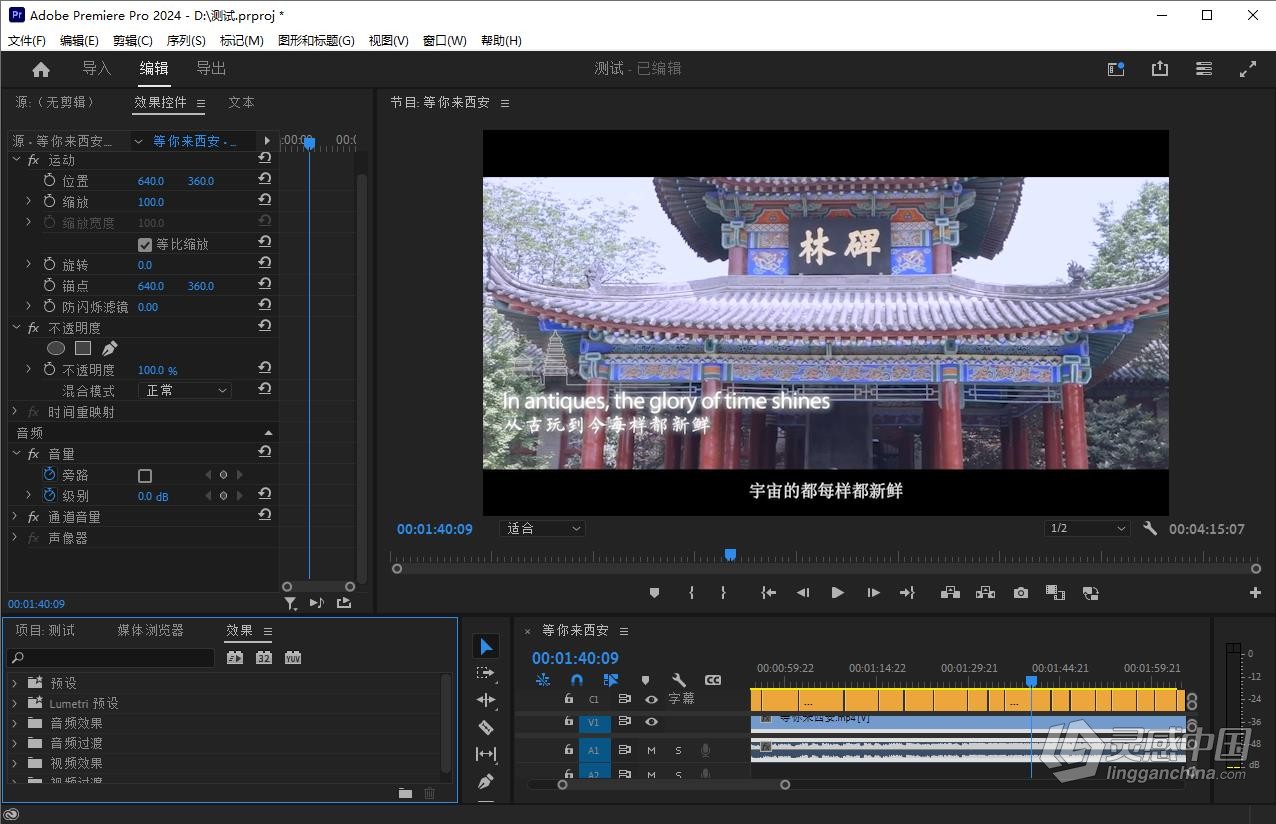Filter effects by 32-bit Color icon

click(264, 658)
